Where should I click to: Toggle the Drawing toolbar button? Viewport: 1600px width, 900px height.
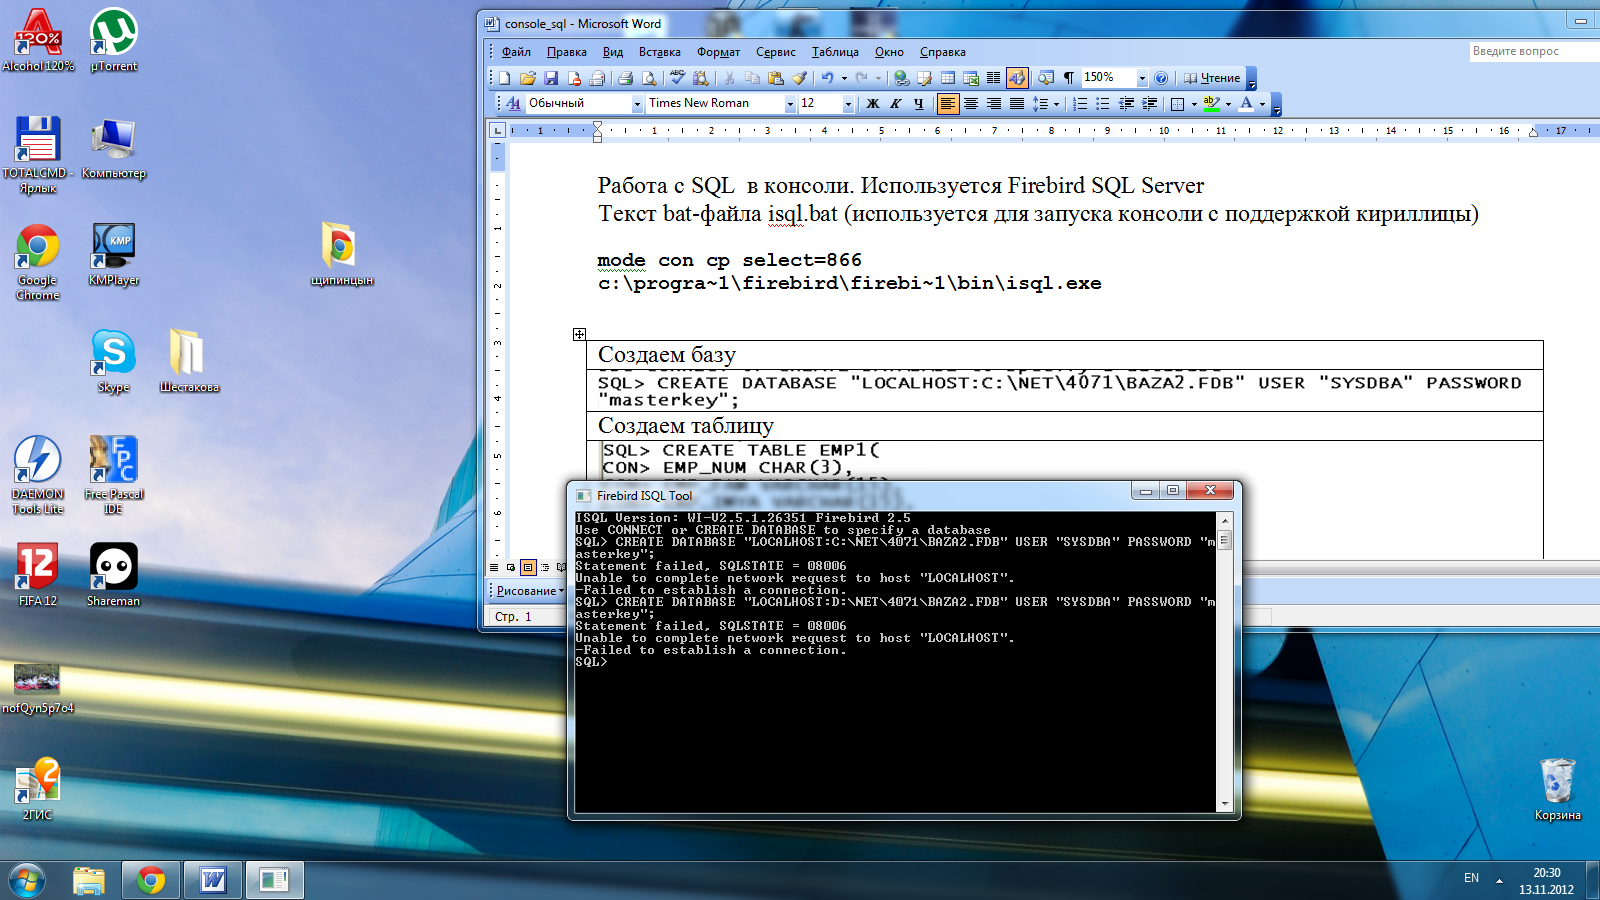click(x=1017, y=78)
